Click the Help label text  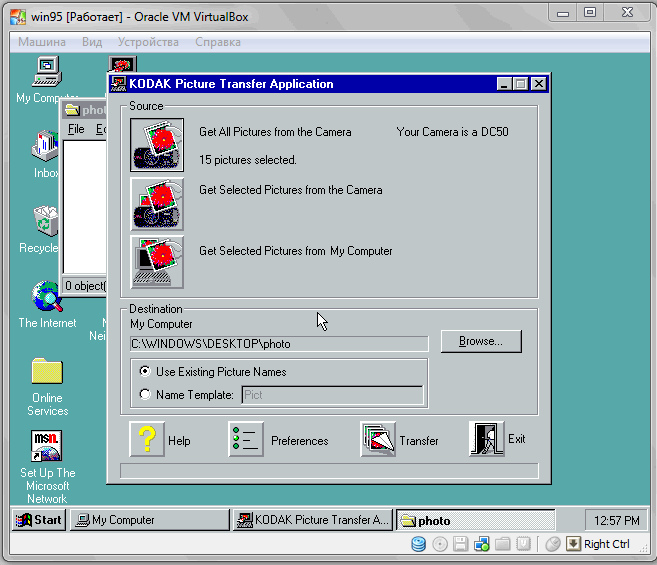179,441
